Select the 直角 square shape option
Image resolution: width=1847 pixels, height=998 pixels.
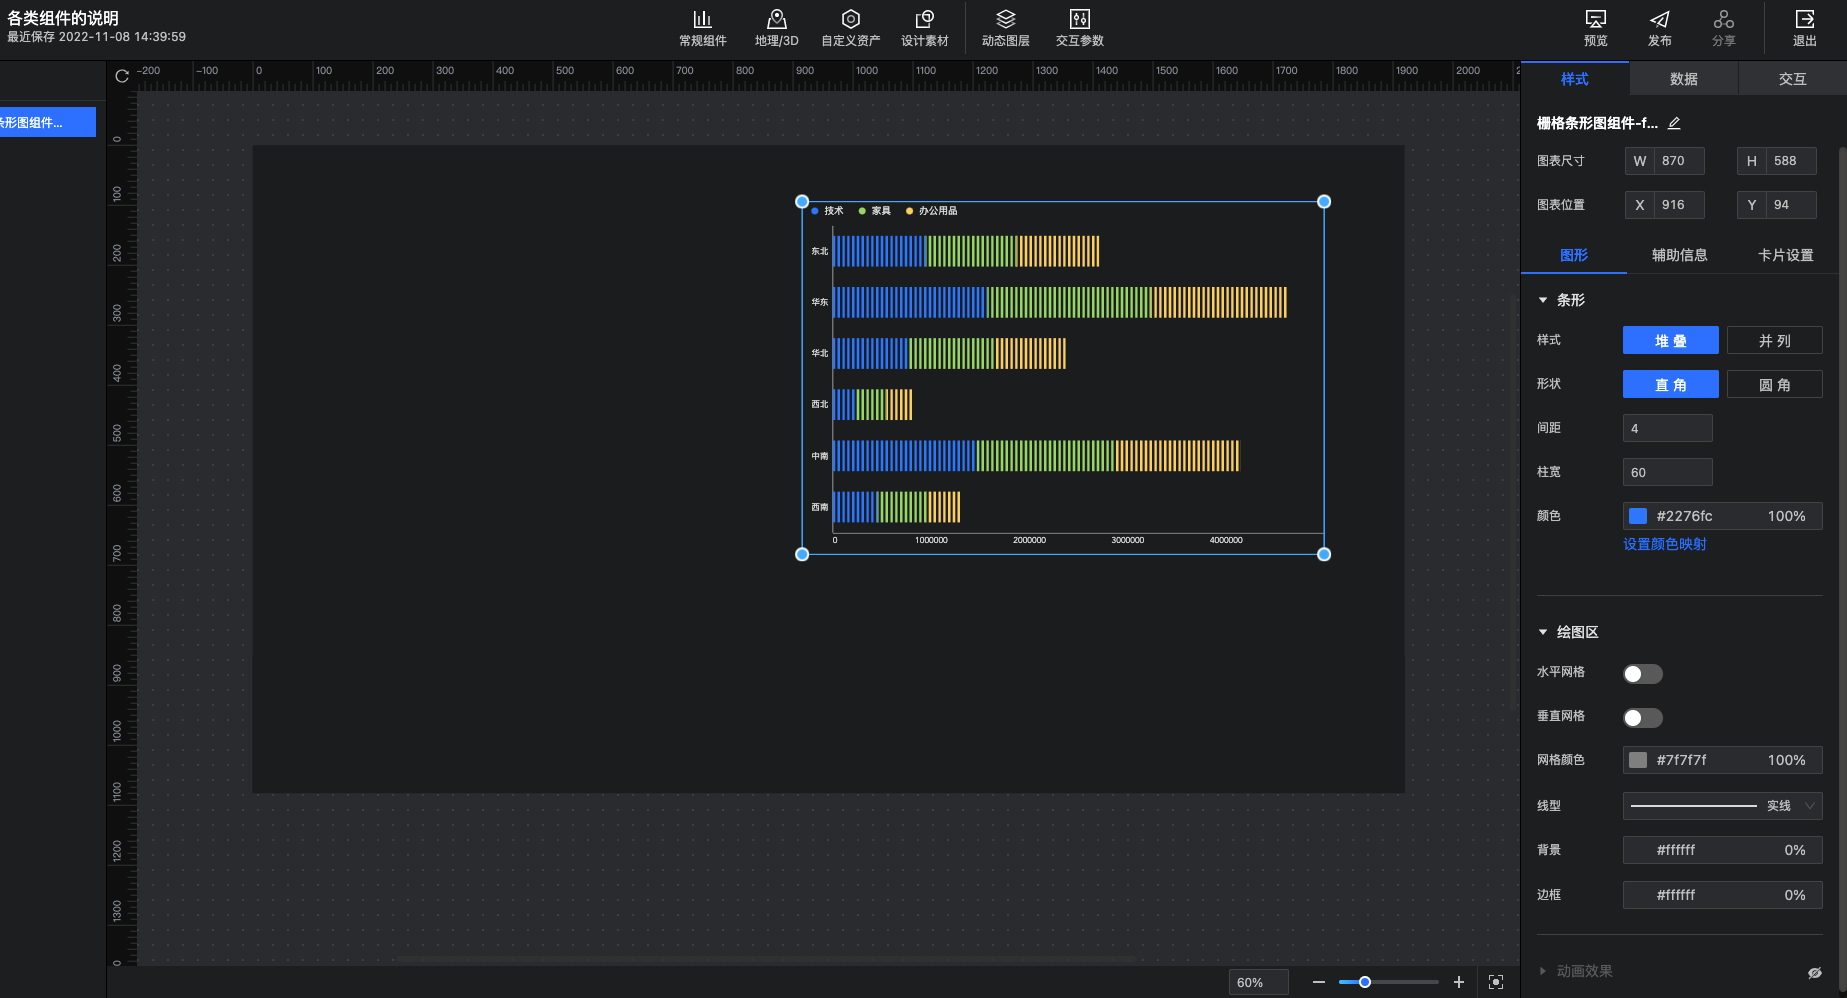(x=1671, y=384)
